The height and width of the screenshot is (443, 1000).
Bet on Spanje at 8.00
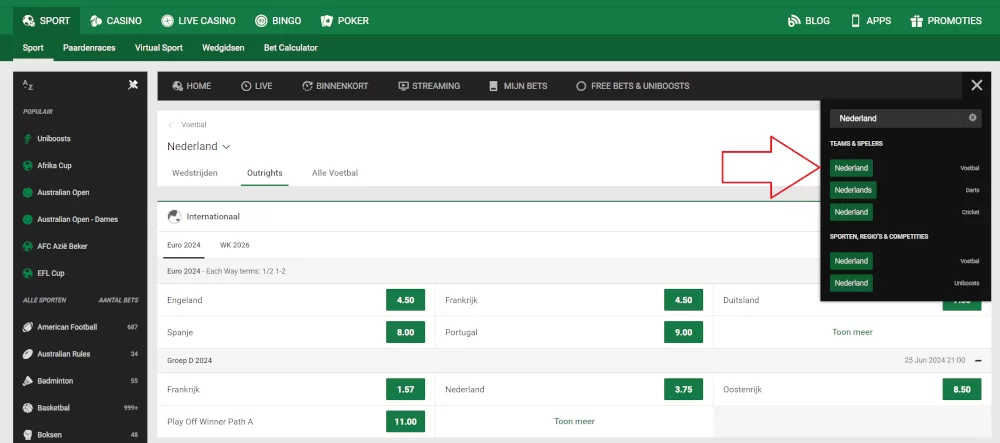click(406, 332)
